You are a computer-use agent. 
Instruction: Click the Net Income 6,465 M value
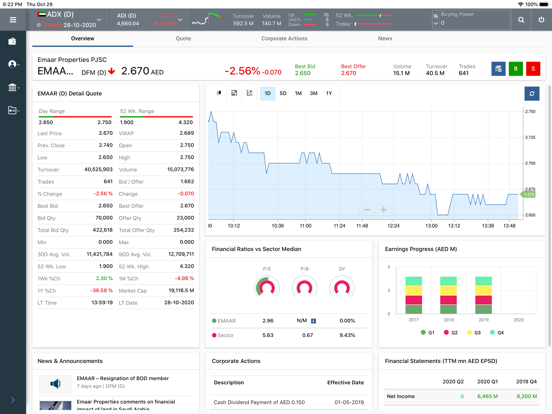click(x=487, y=396)
